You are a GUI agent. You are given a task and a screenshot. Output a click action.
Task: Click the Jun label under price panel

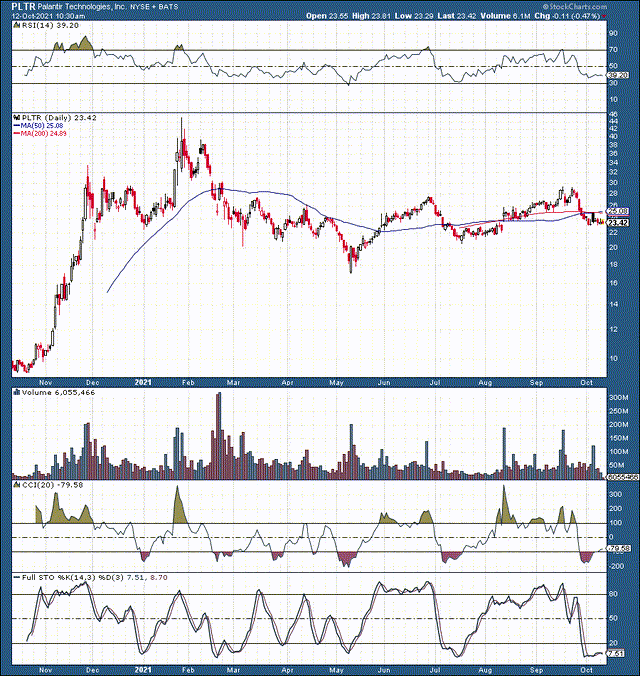384,383
